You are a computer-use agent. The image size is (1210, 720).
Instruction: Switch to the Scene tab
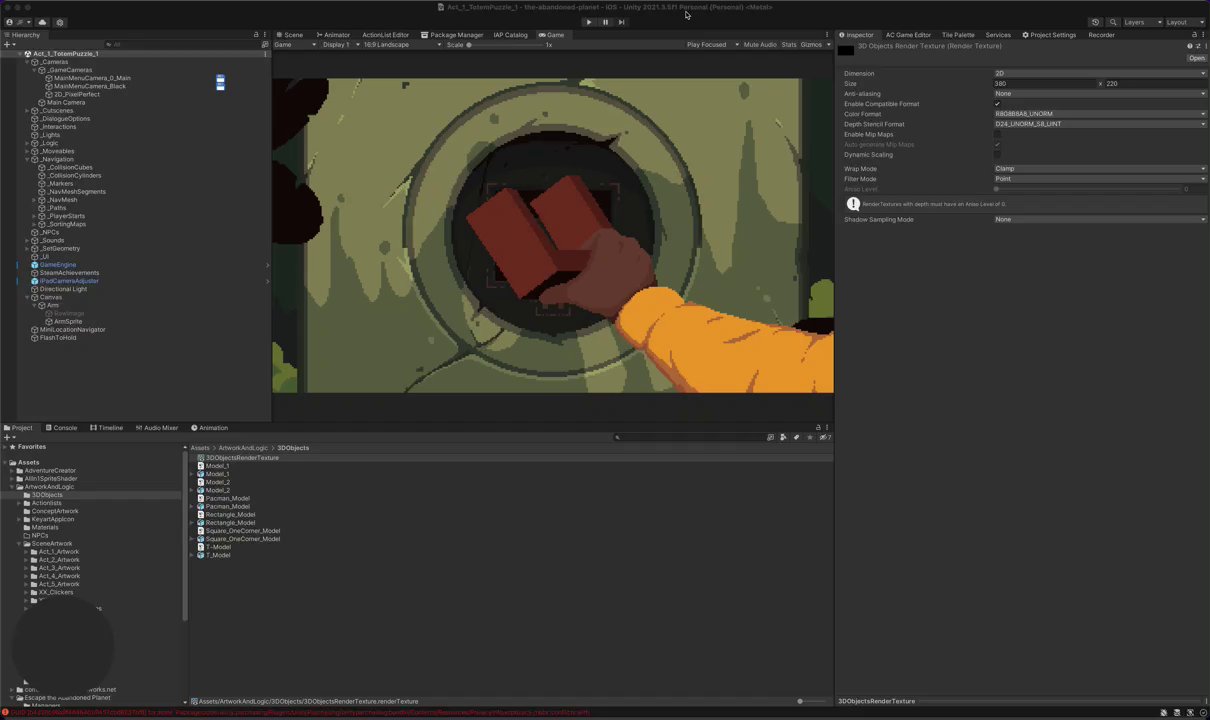[289, 35]
